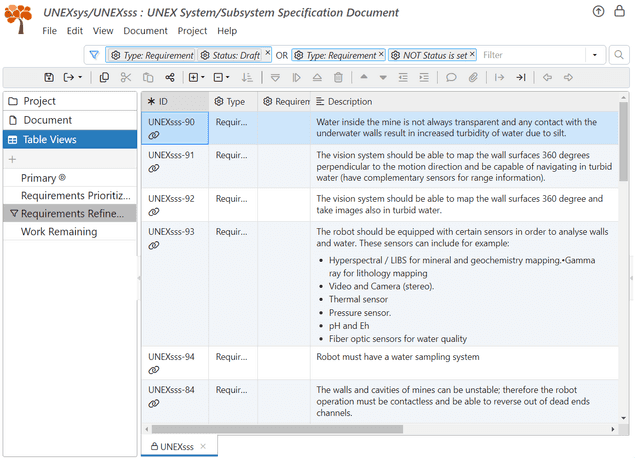The image size is (635, 458).
Task: Click the copy icon in the toolbar
Action: click(x=104, y=77)
